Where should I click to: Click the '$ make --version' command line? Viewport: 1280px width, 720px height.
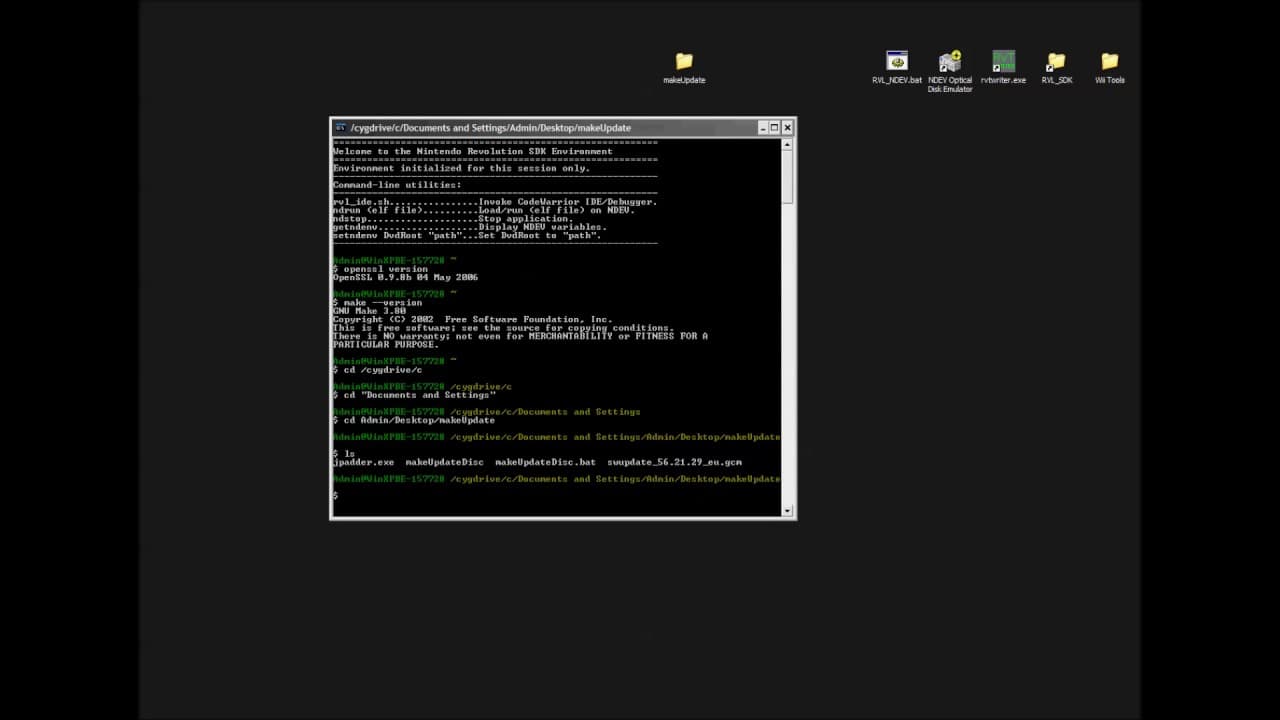[x=378, y=303]
